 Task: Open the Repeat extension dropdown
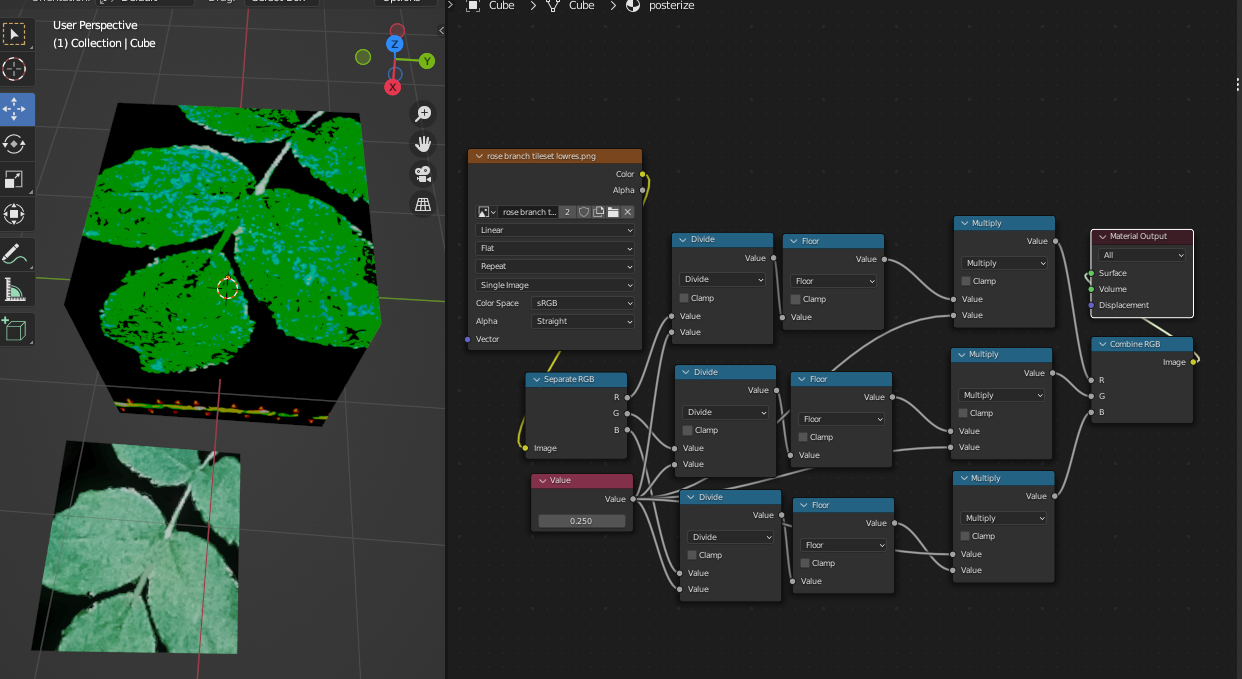tap(555, 267)
